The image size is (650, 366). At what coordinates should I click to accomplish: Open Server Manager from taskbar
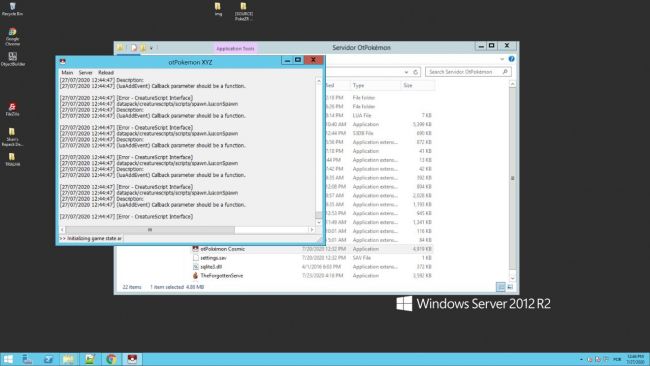click(x=27, y=359)
